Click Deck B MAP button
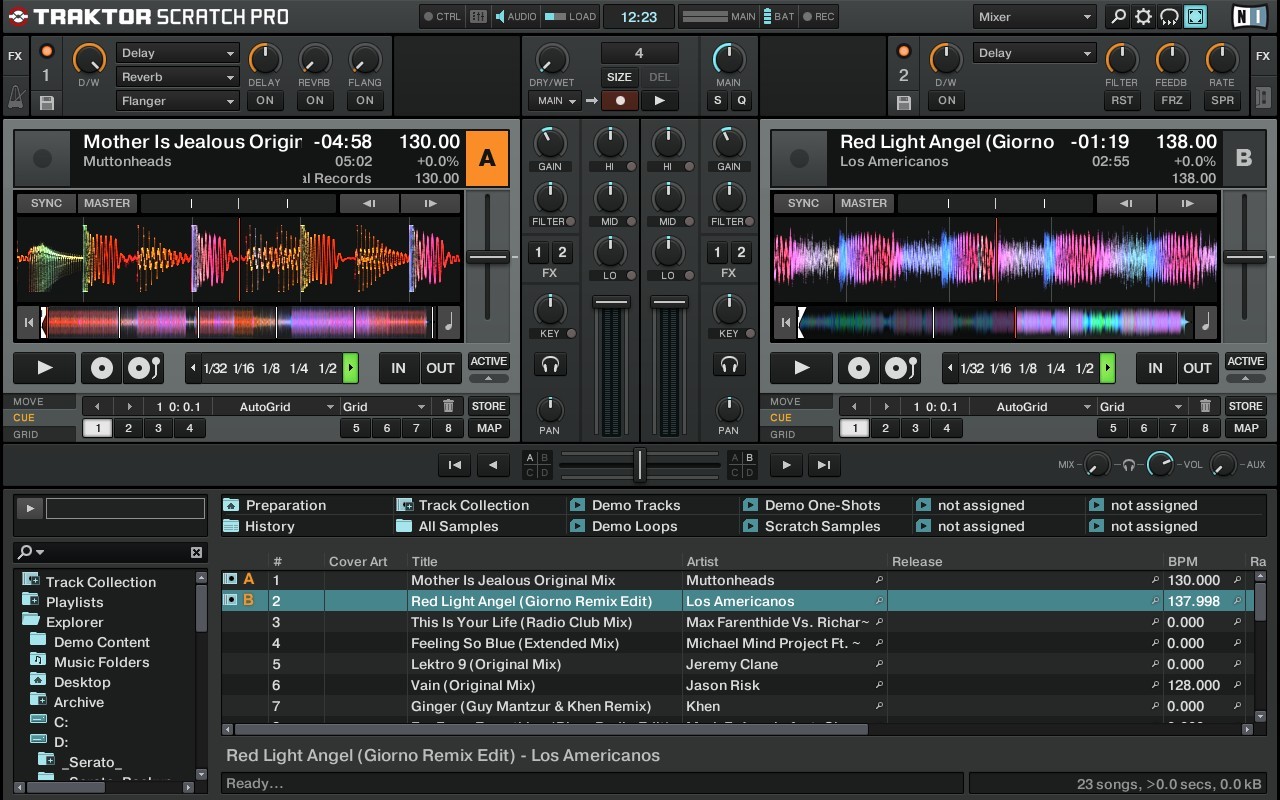Viewport: 1280px width, 800px height. point(1245,428)
